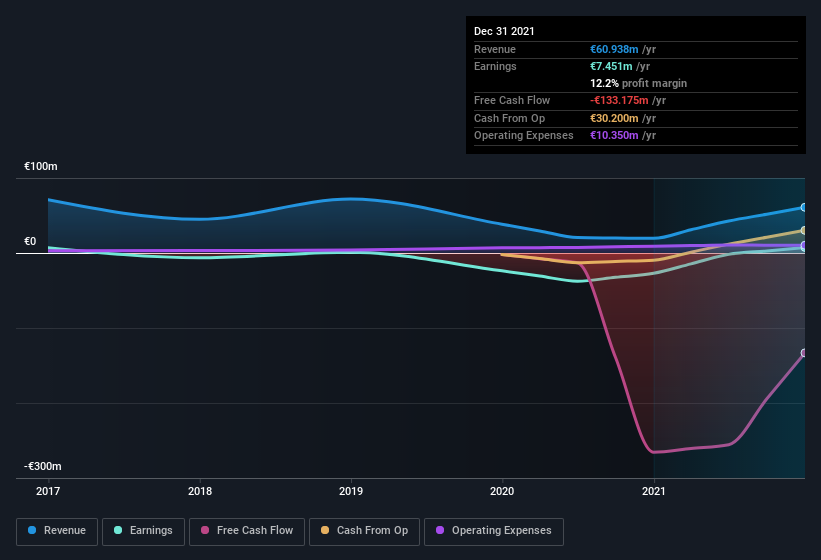
Task: Click the 12.2% profit margin text
Action: (x=638, y=83)
